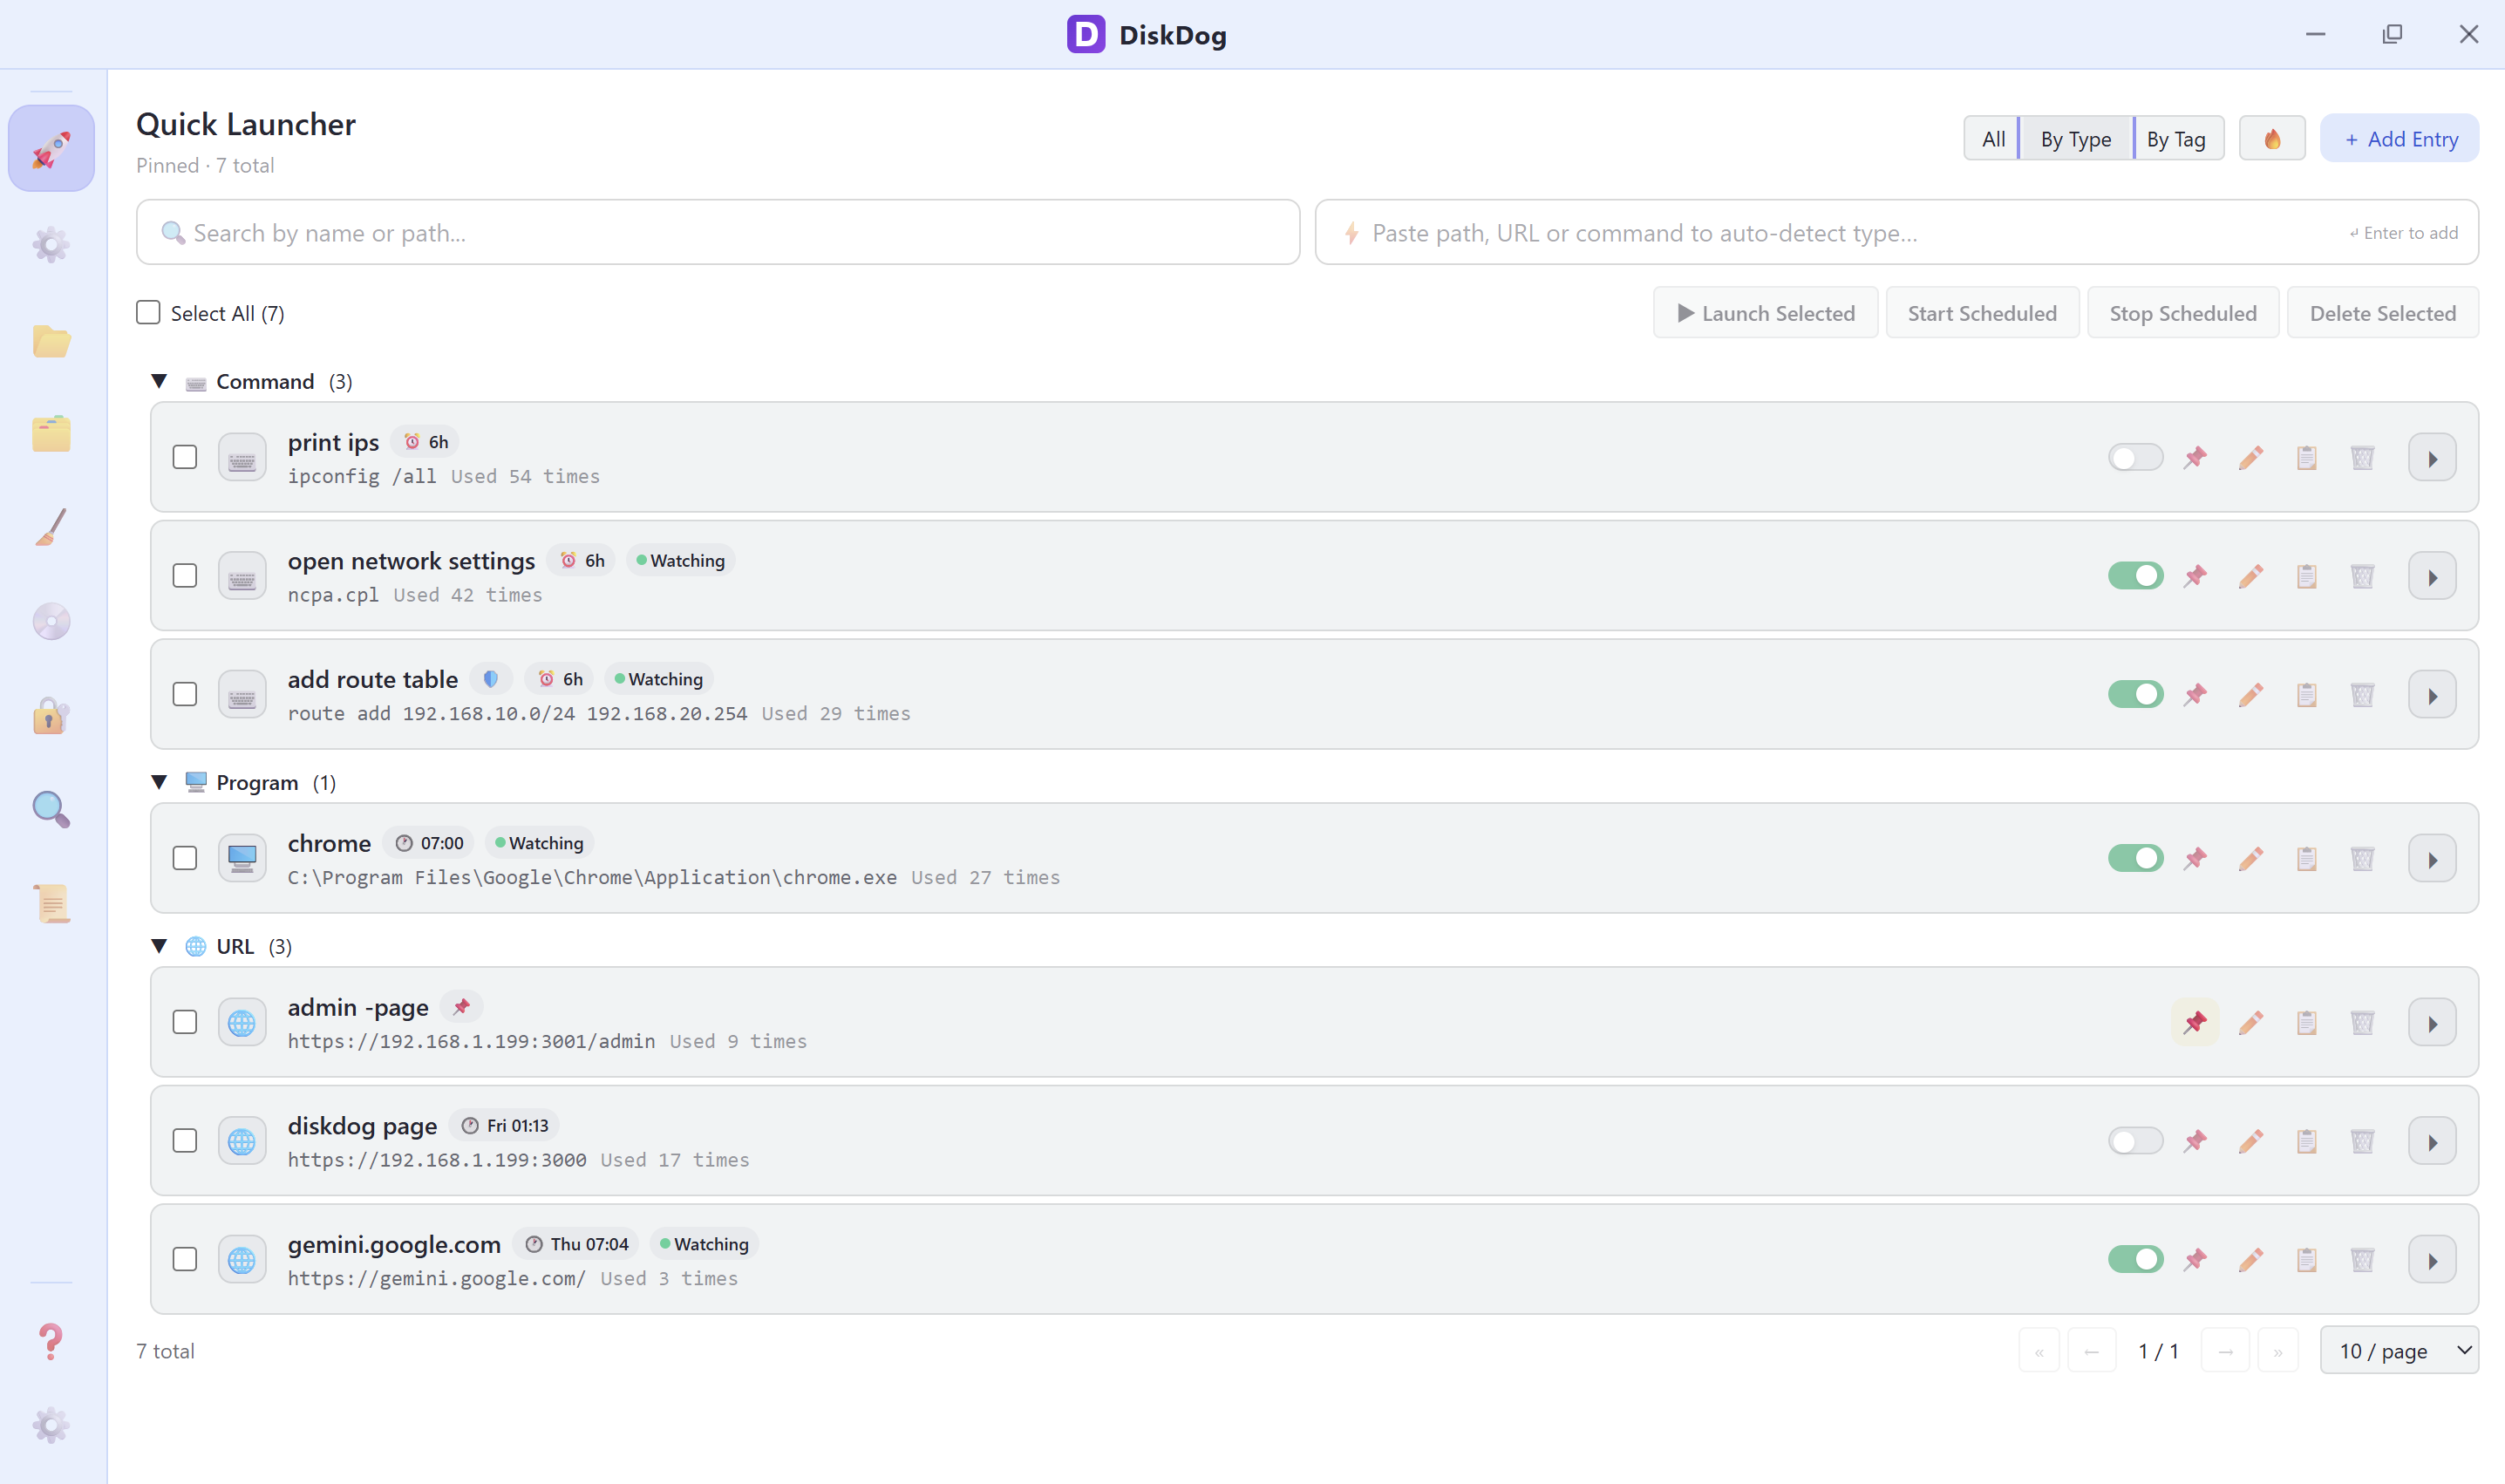The image size is (2505, 1484).
Task: Click the shield badge on add route table
Action: pos(490,680)
